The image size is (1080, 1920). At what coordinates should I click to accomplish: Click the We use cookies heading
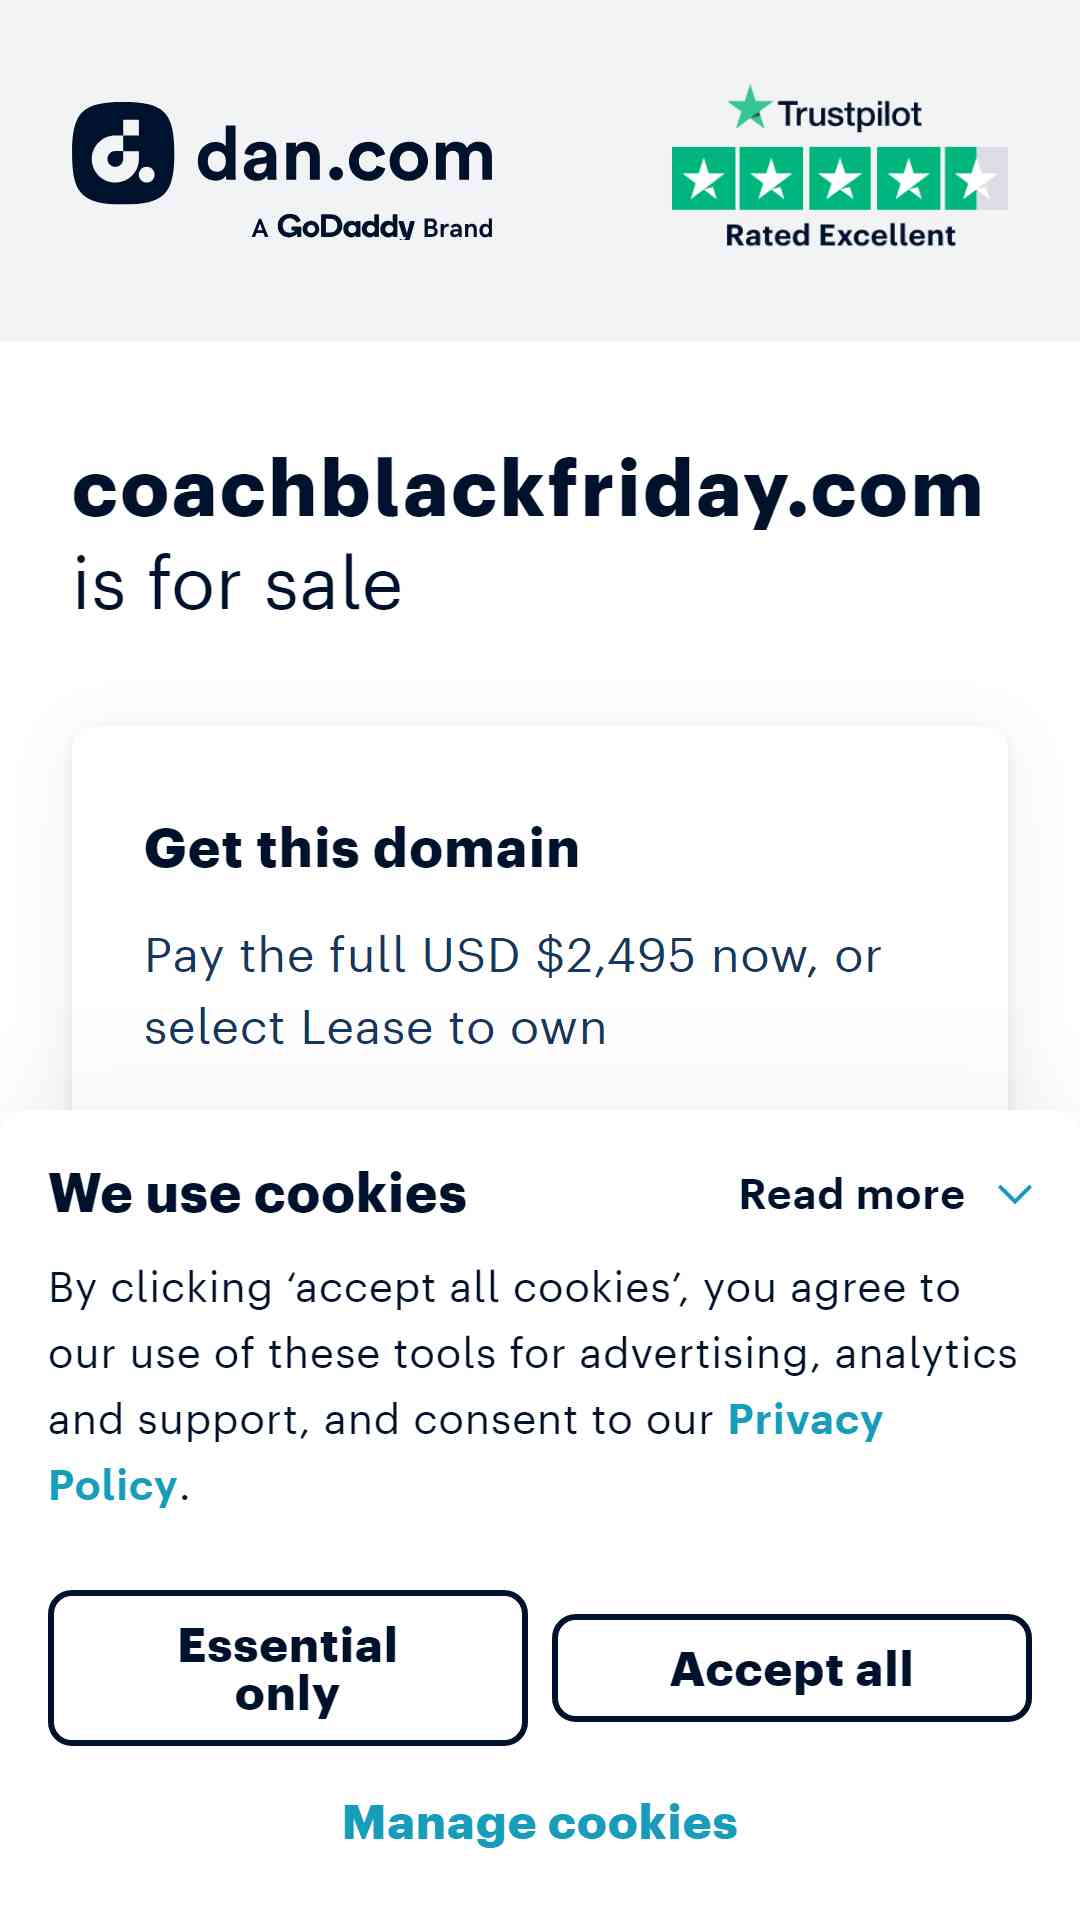(258, 1193)
